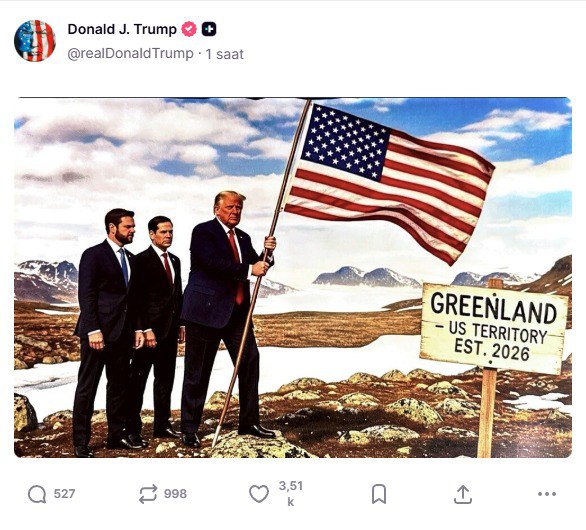Image resolution: width=586 pixels, height=530 pixels.
Task: Open the posted image at the American flag
Action: tap(389, 179)
